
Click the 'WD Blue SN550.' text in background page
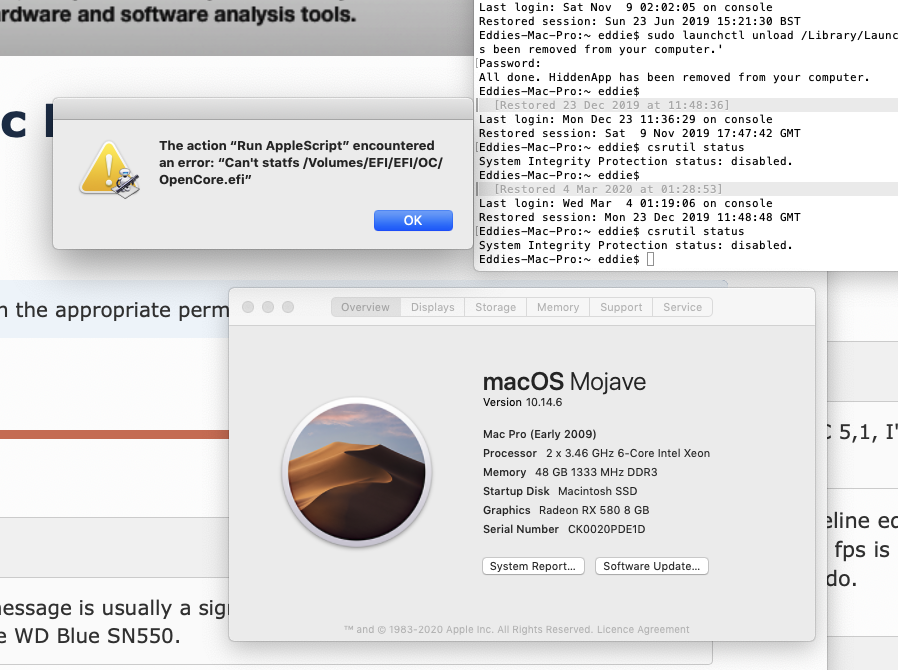[97, 636]
